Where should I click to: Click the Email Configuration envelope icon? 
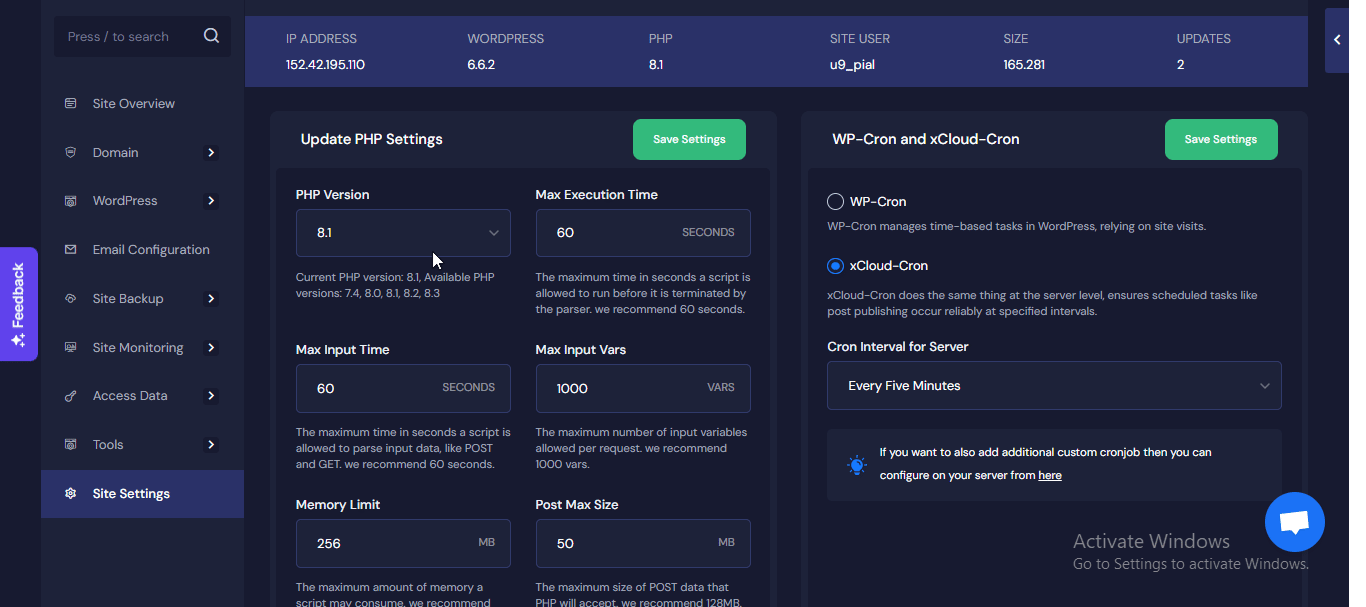tap(70, 250)
